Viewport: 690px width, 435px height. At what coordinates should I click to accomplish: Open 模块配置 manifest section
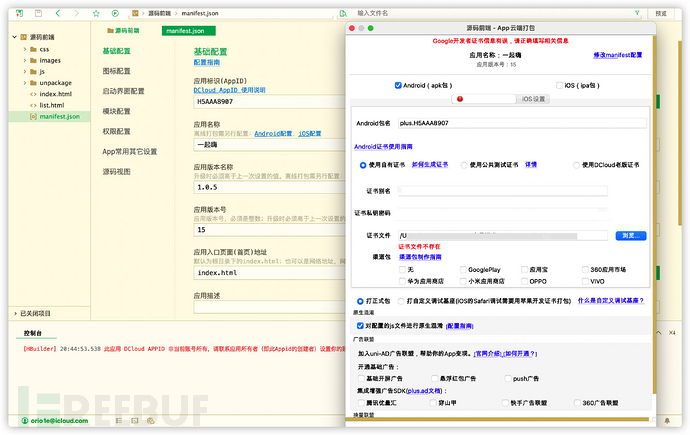tap(116, 111)
